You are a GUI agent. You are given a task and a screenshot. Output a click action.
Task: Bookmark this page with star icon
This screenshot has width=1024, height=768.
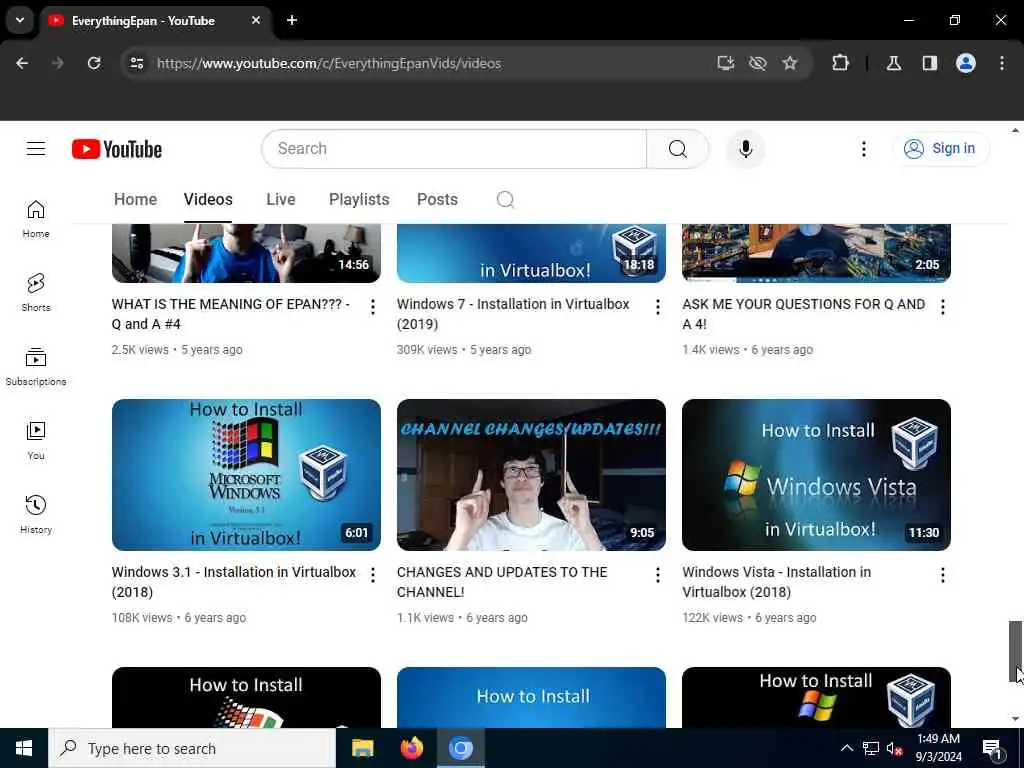click(x=790, y=63)
